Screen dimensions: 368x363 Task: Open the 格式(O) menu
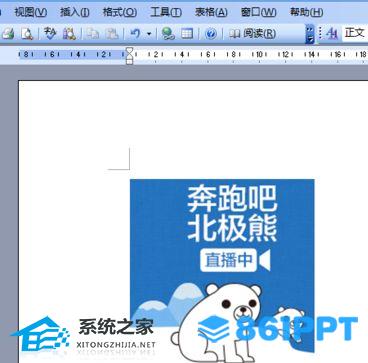click(119, 12)
